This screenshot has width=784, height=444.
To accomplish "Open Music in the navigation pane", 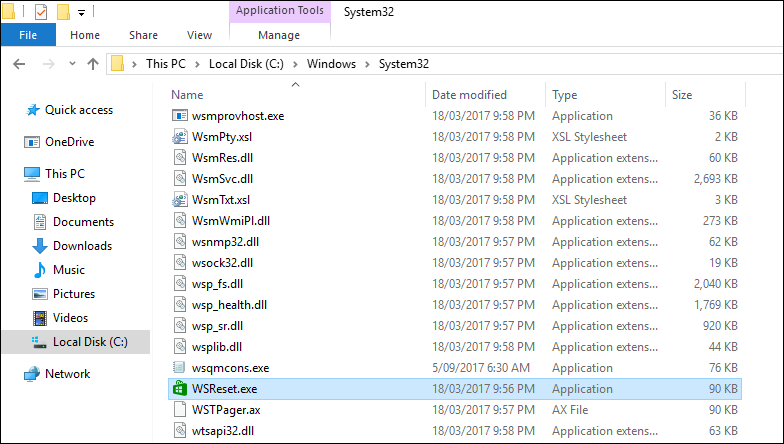I will coord(69,270).
